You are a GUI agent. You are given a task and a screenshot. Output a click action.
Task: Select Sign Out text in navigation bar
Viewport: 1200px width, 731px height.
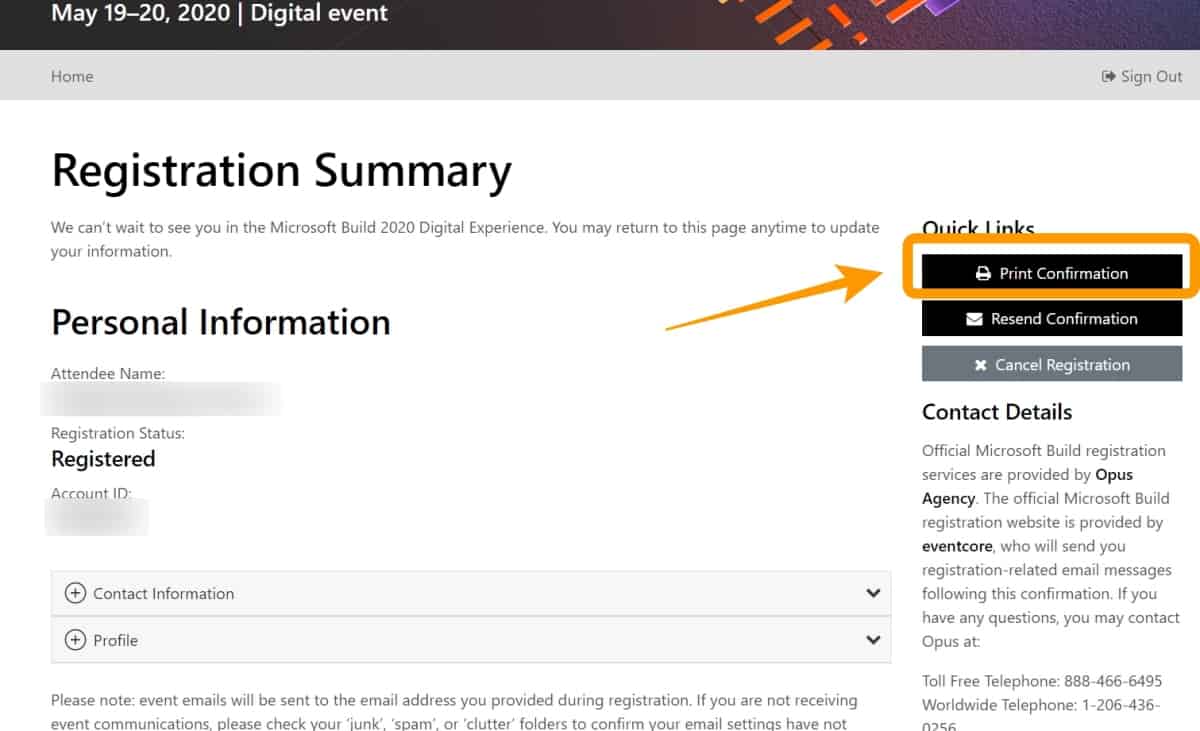(1151, 77)
